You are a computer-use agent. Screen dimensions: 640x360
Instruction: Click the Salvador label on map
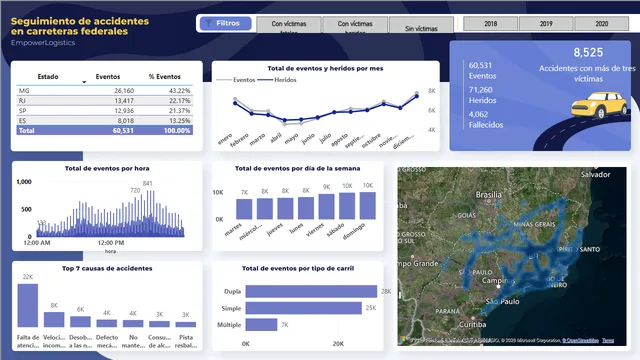point(596,174)
